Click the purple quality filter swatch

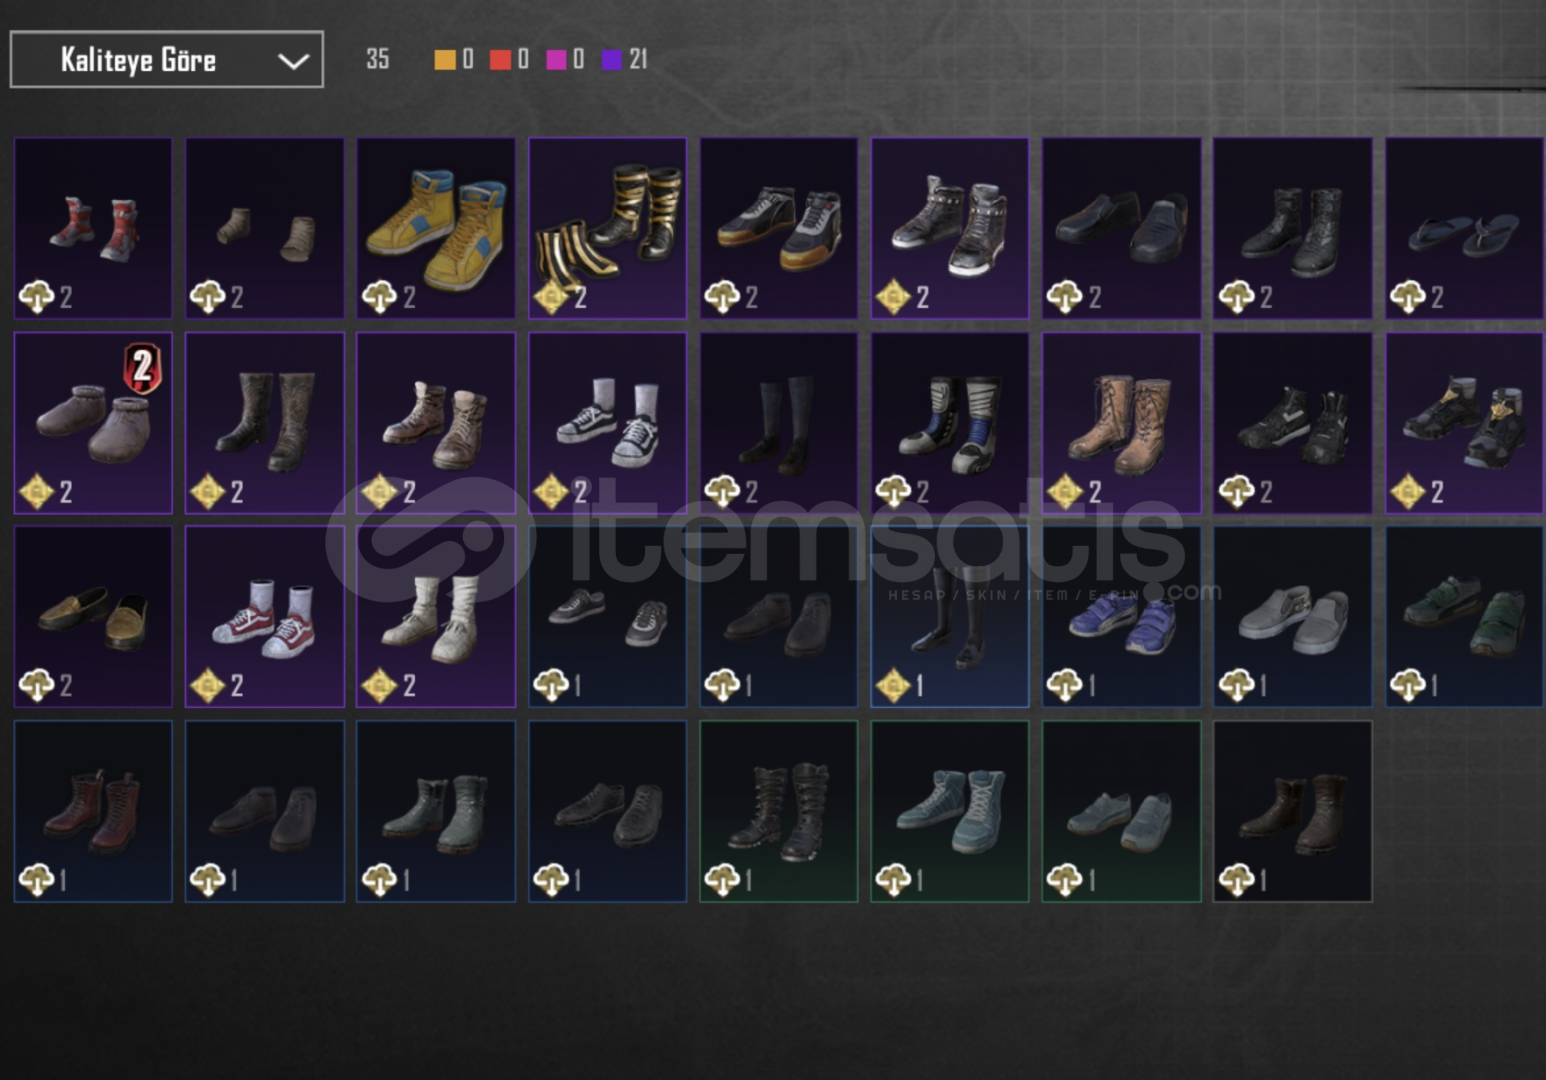click(x=611, y=60)
